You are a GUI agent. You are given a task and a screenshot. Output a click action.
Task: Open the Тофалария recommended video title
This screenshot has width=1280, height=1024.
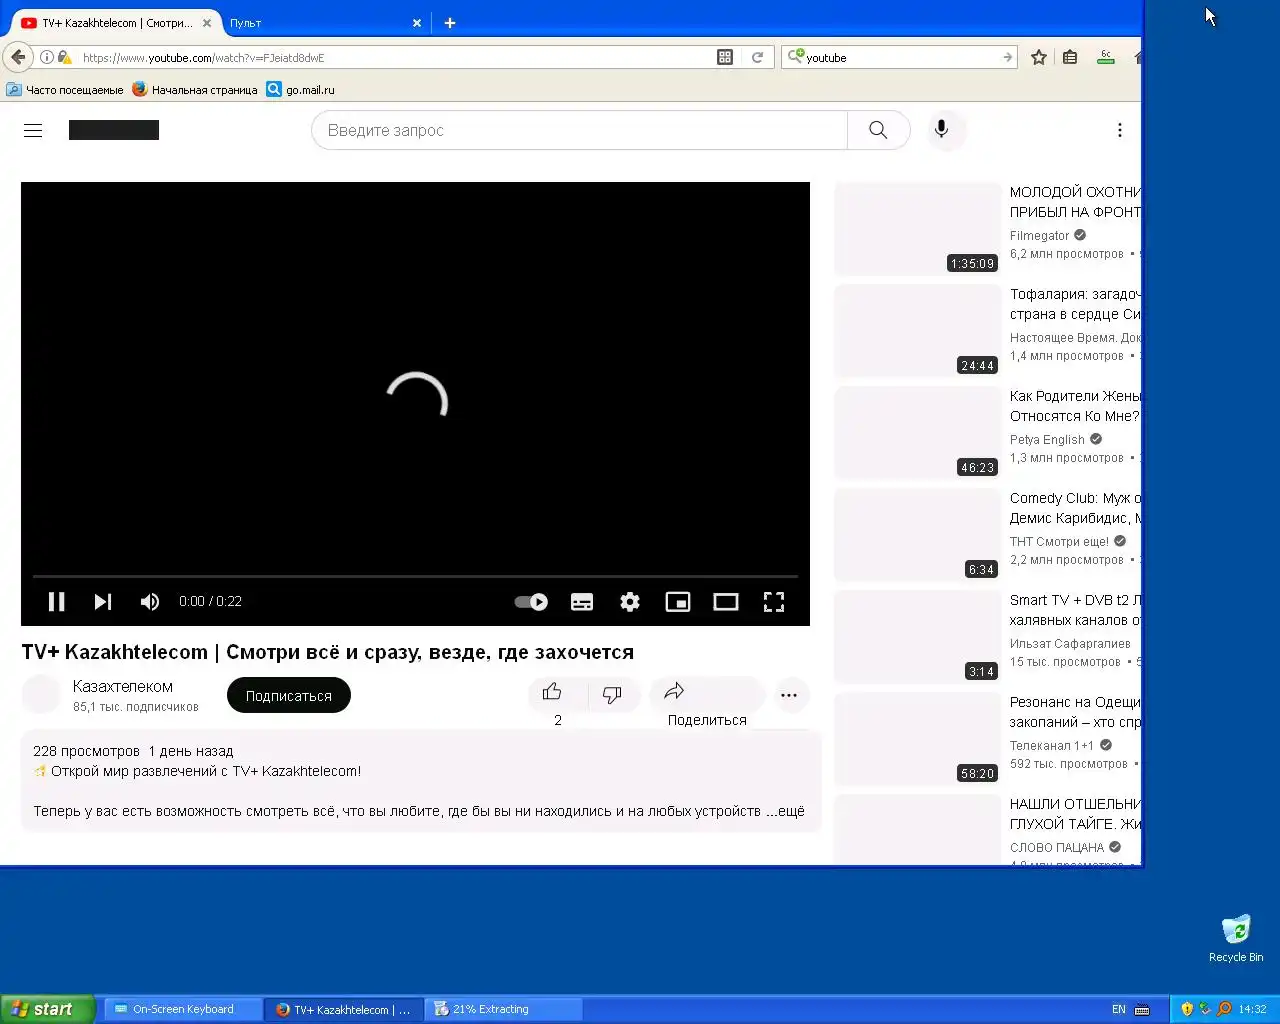(x=1075, y=304)
